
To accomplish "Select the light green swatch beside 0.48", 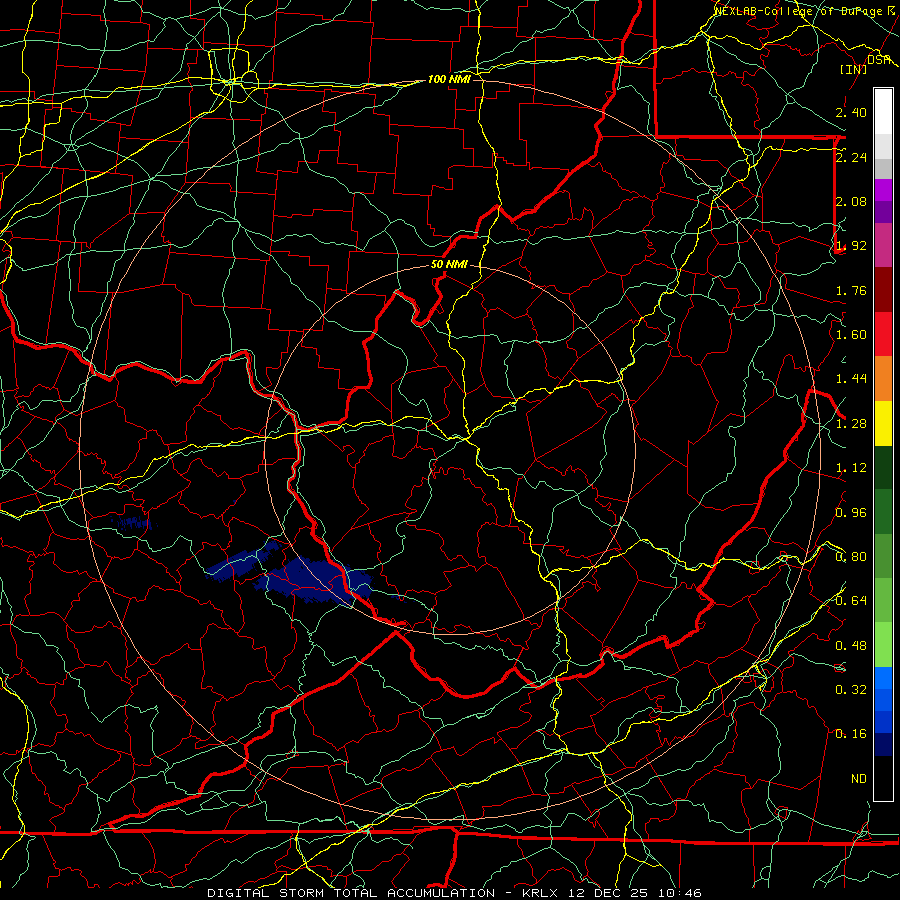I will click(883, 645).
